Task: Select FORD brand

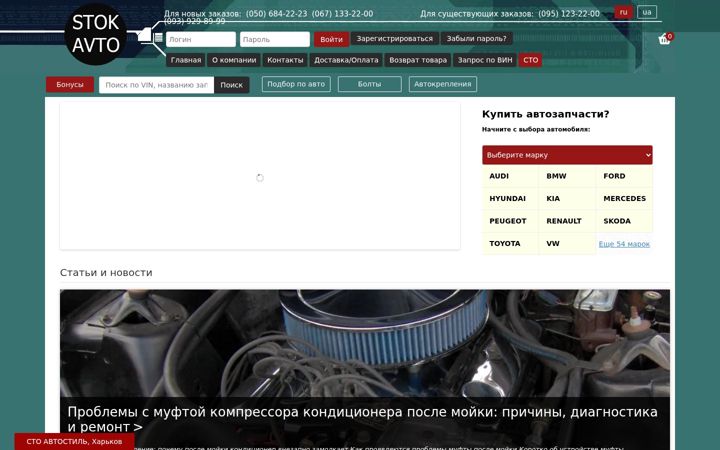Action: [x=614, y=176]
